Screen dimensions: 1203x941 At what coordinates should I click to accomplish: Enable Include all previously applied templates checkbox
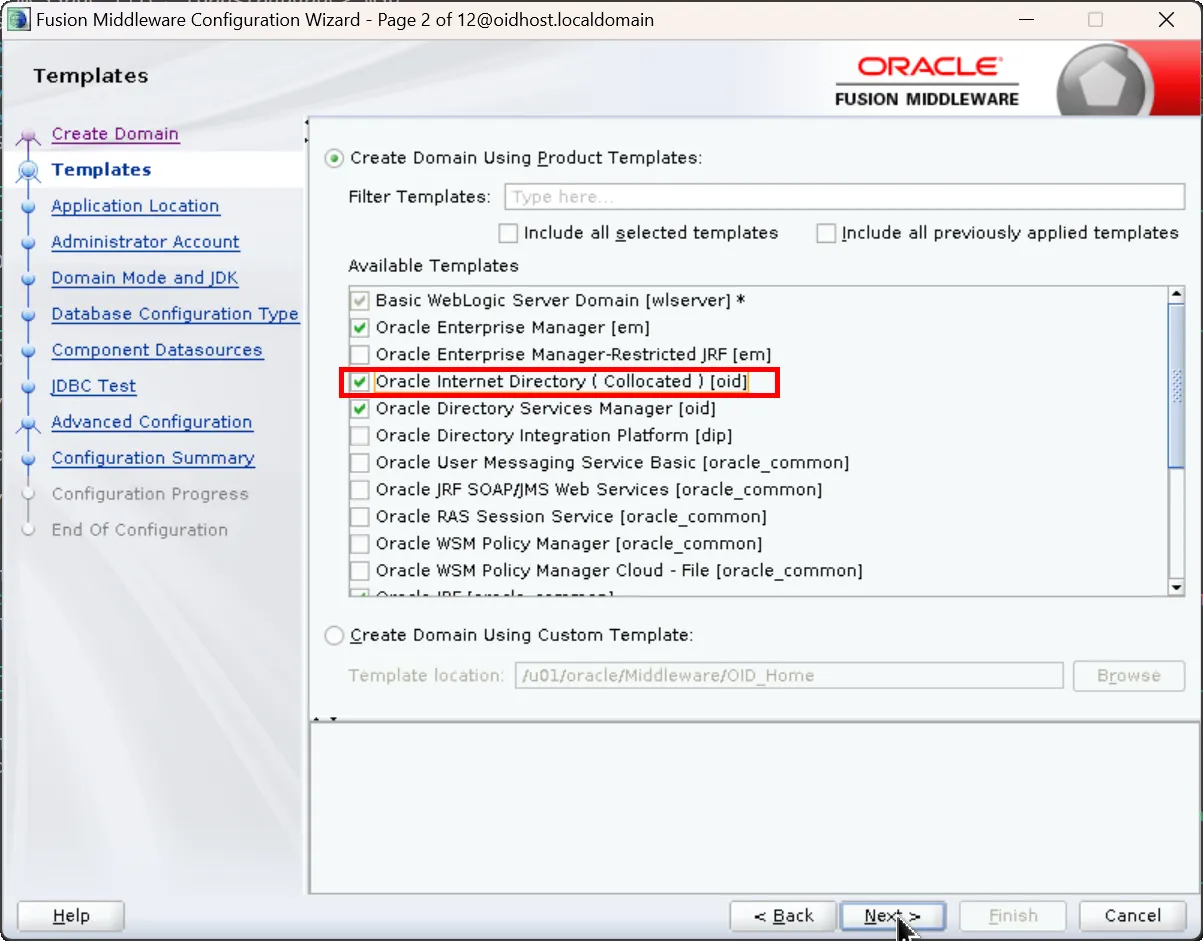(x=826, y=233)
